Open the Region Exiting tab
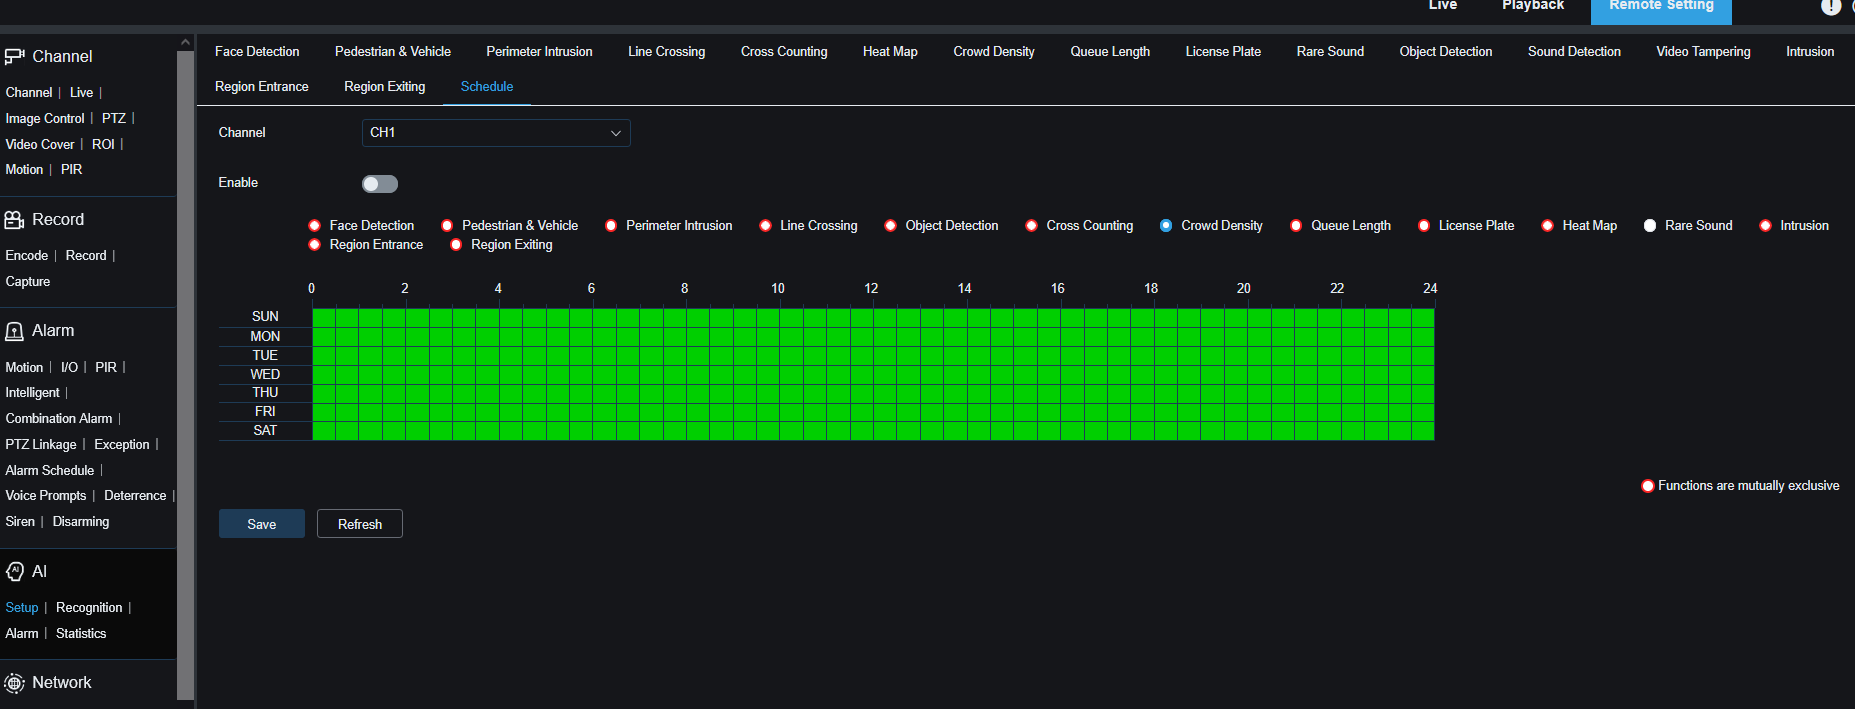The width and height of the screenshot is (1855, 709). click(385, 87)
